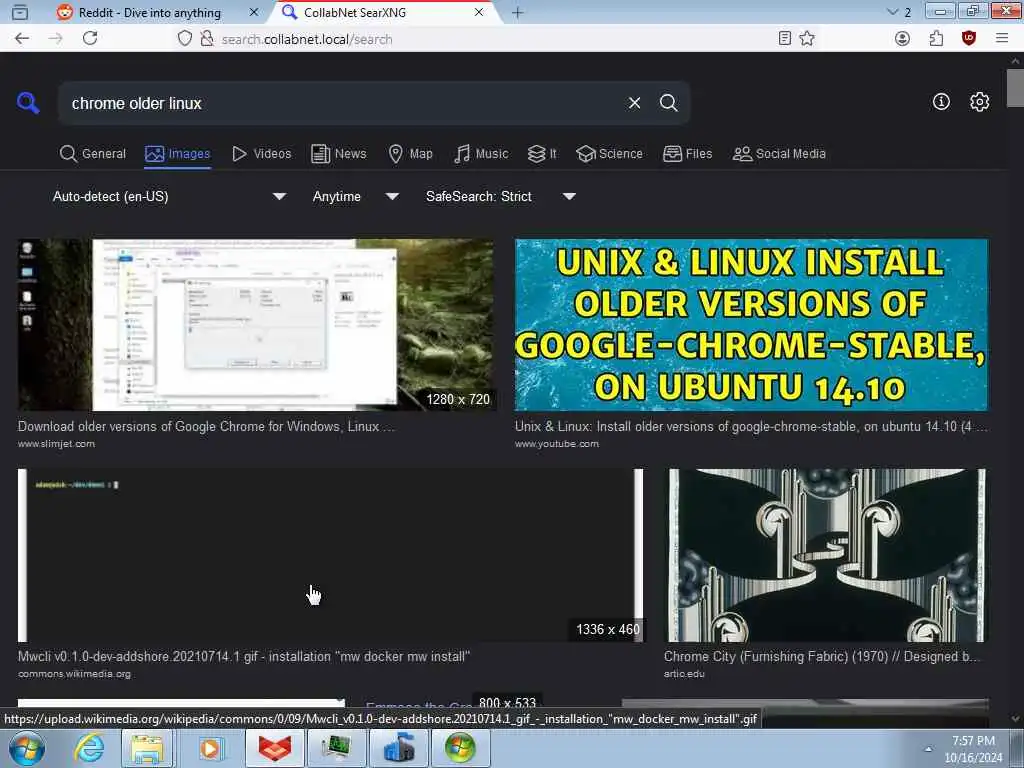Open the About info icon
Screen dimensions: 1024x768
click(941, 102)
